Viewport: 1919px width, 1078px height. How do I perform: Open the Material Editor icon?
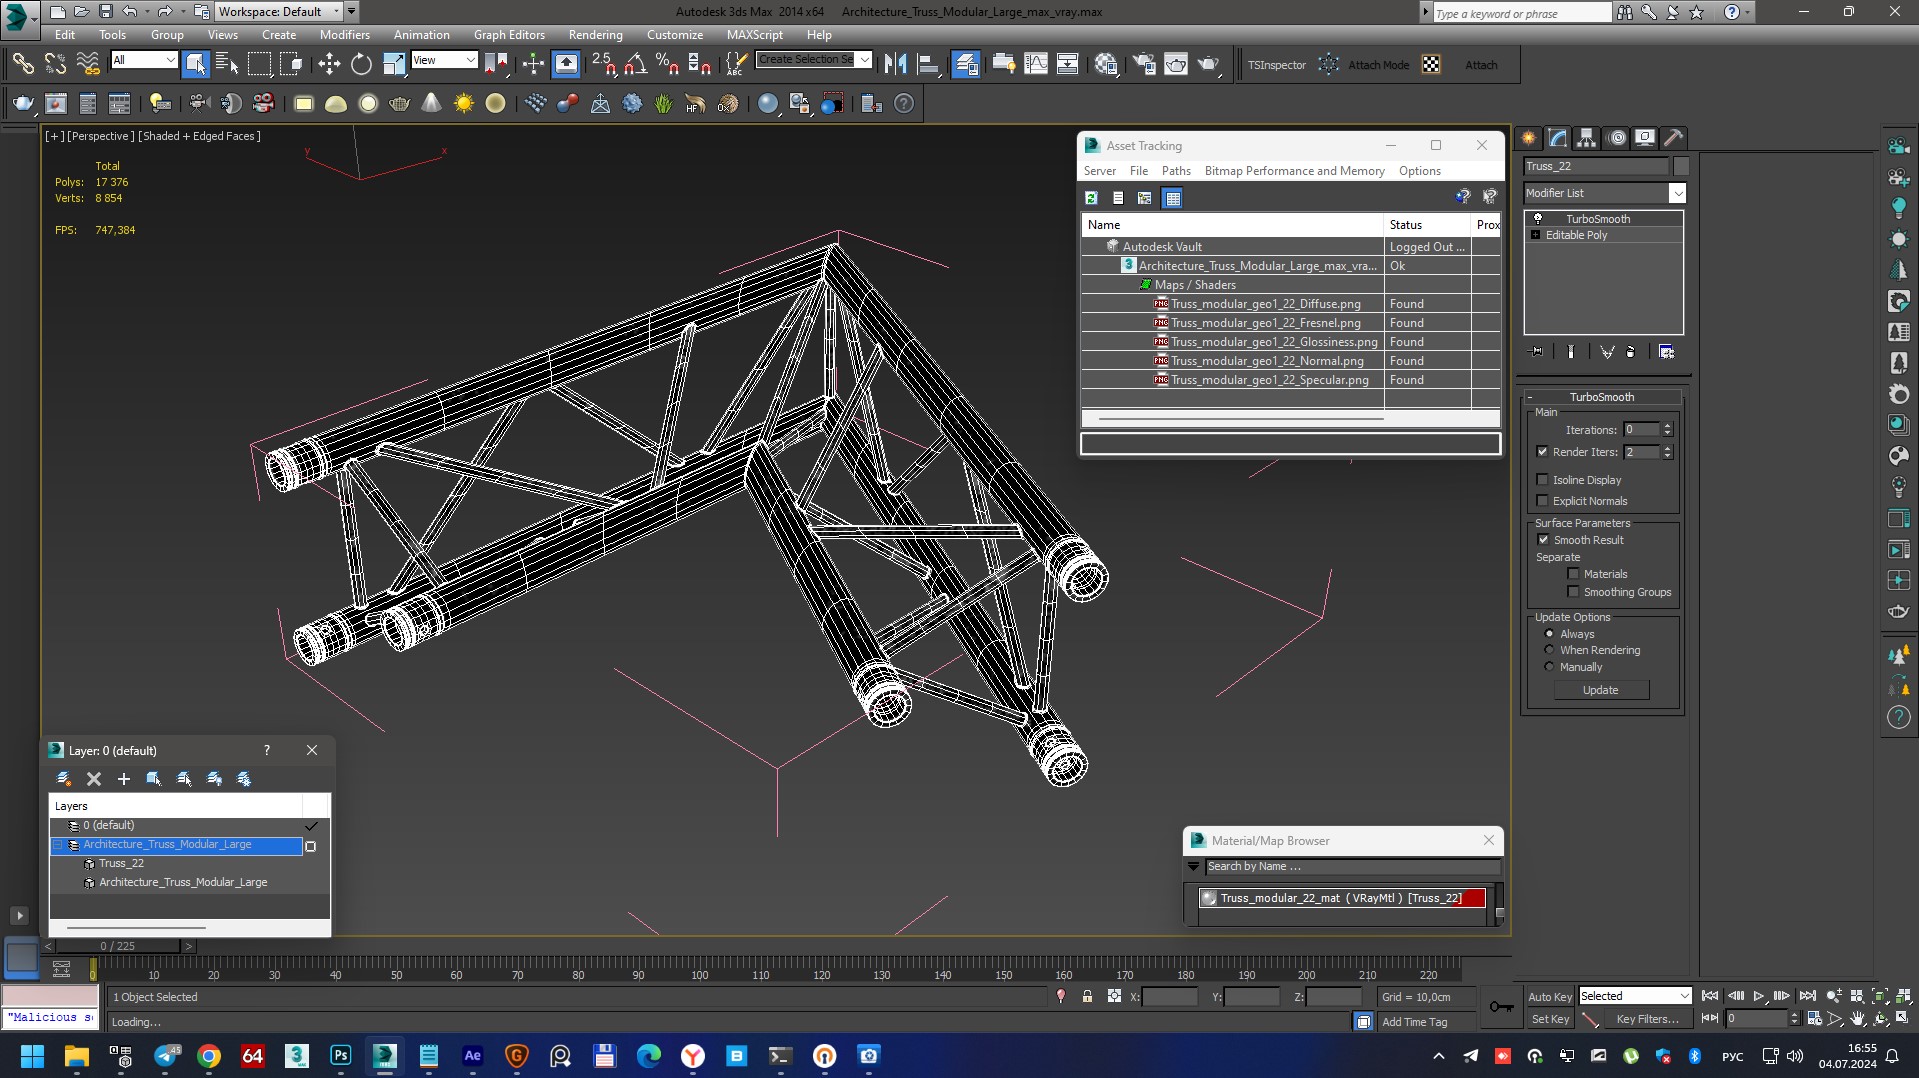click(x=1106, y=65)
